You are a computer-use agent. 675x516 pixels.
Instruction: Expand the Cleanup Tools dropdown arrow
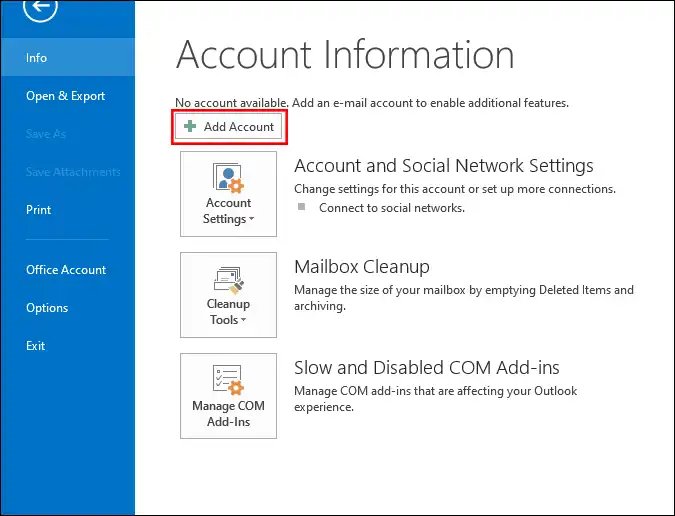tap(243, 319)
